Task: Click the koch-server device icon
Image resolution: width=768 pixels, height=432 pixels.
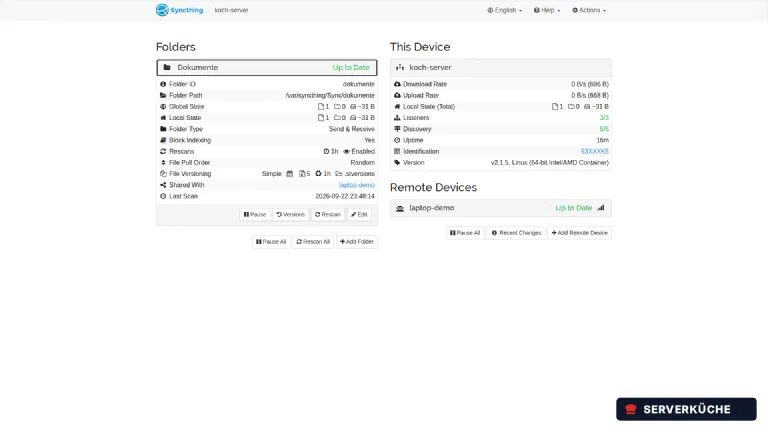Action: (x=400, y=68)
